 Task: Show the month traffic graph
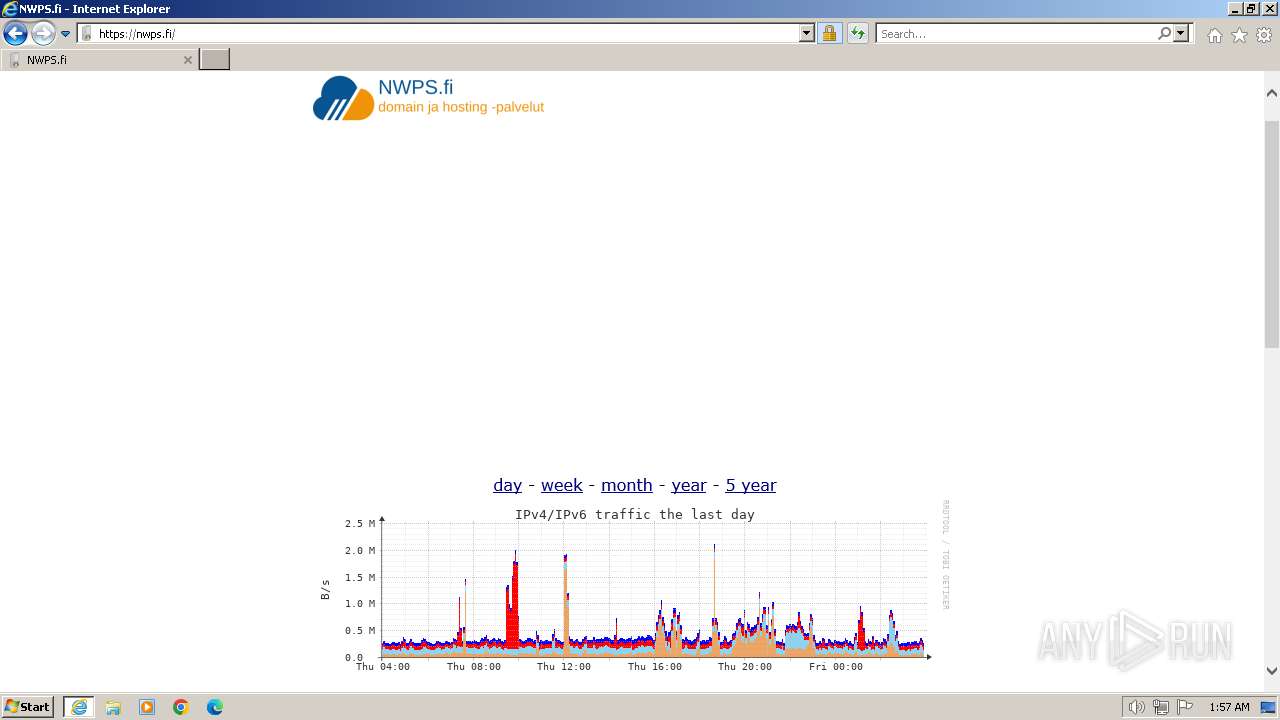[626, 485]
